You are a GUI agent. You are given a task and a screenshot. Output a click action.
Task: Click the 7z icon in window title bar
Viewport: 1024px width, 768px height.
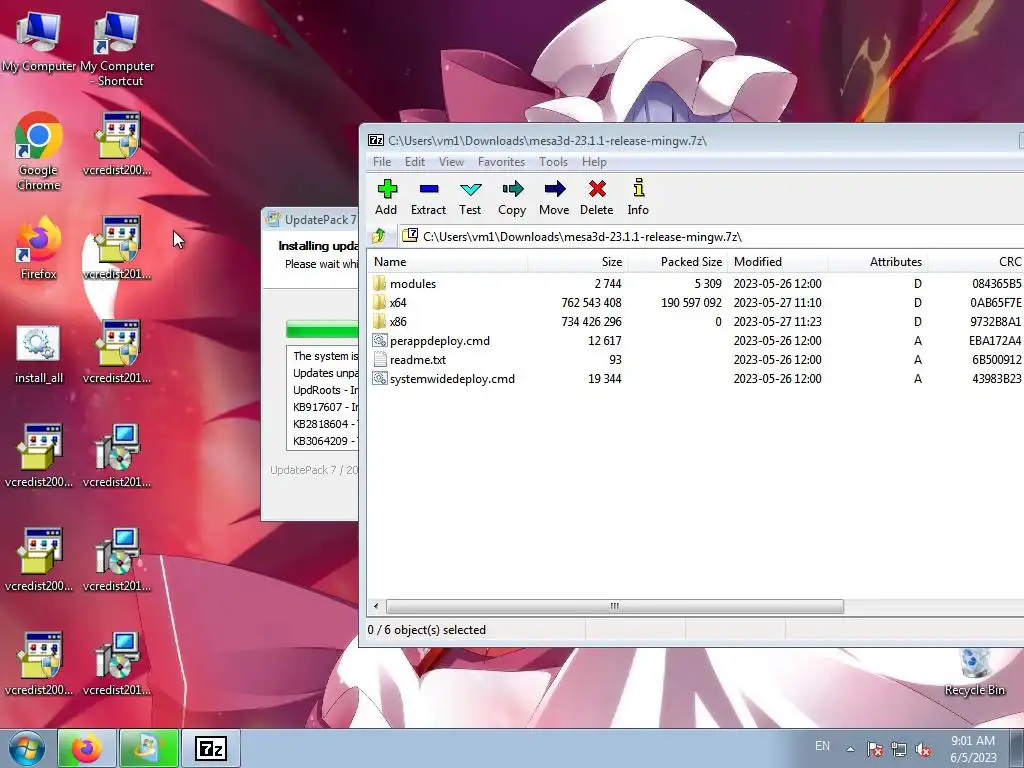tap(376, 140)
